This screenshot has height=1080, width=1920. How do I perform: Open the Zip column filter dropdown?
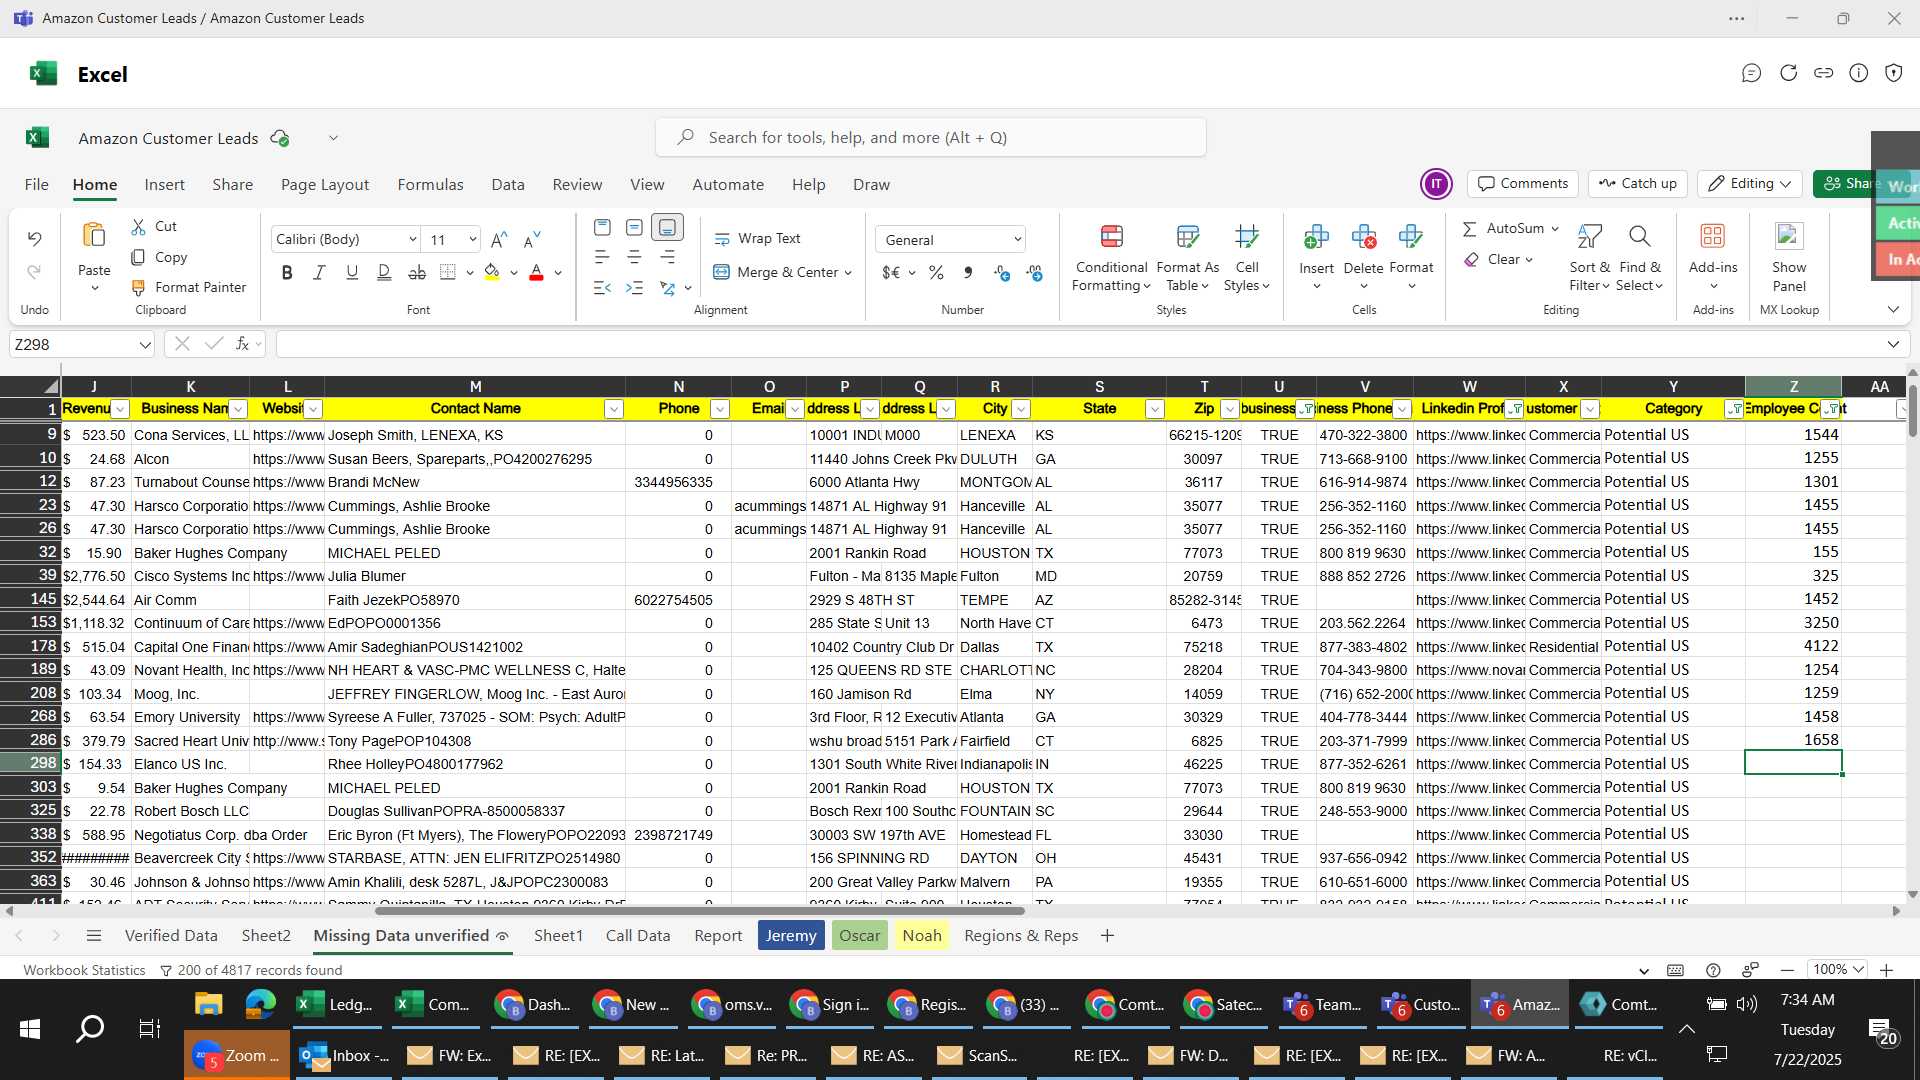click(1229, 409)
